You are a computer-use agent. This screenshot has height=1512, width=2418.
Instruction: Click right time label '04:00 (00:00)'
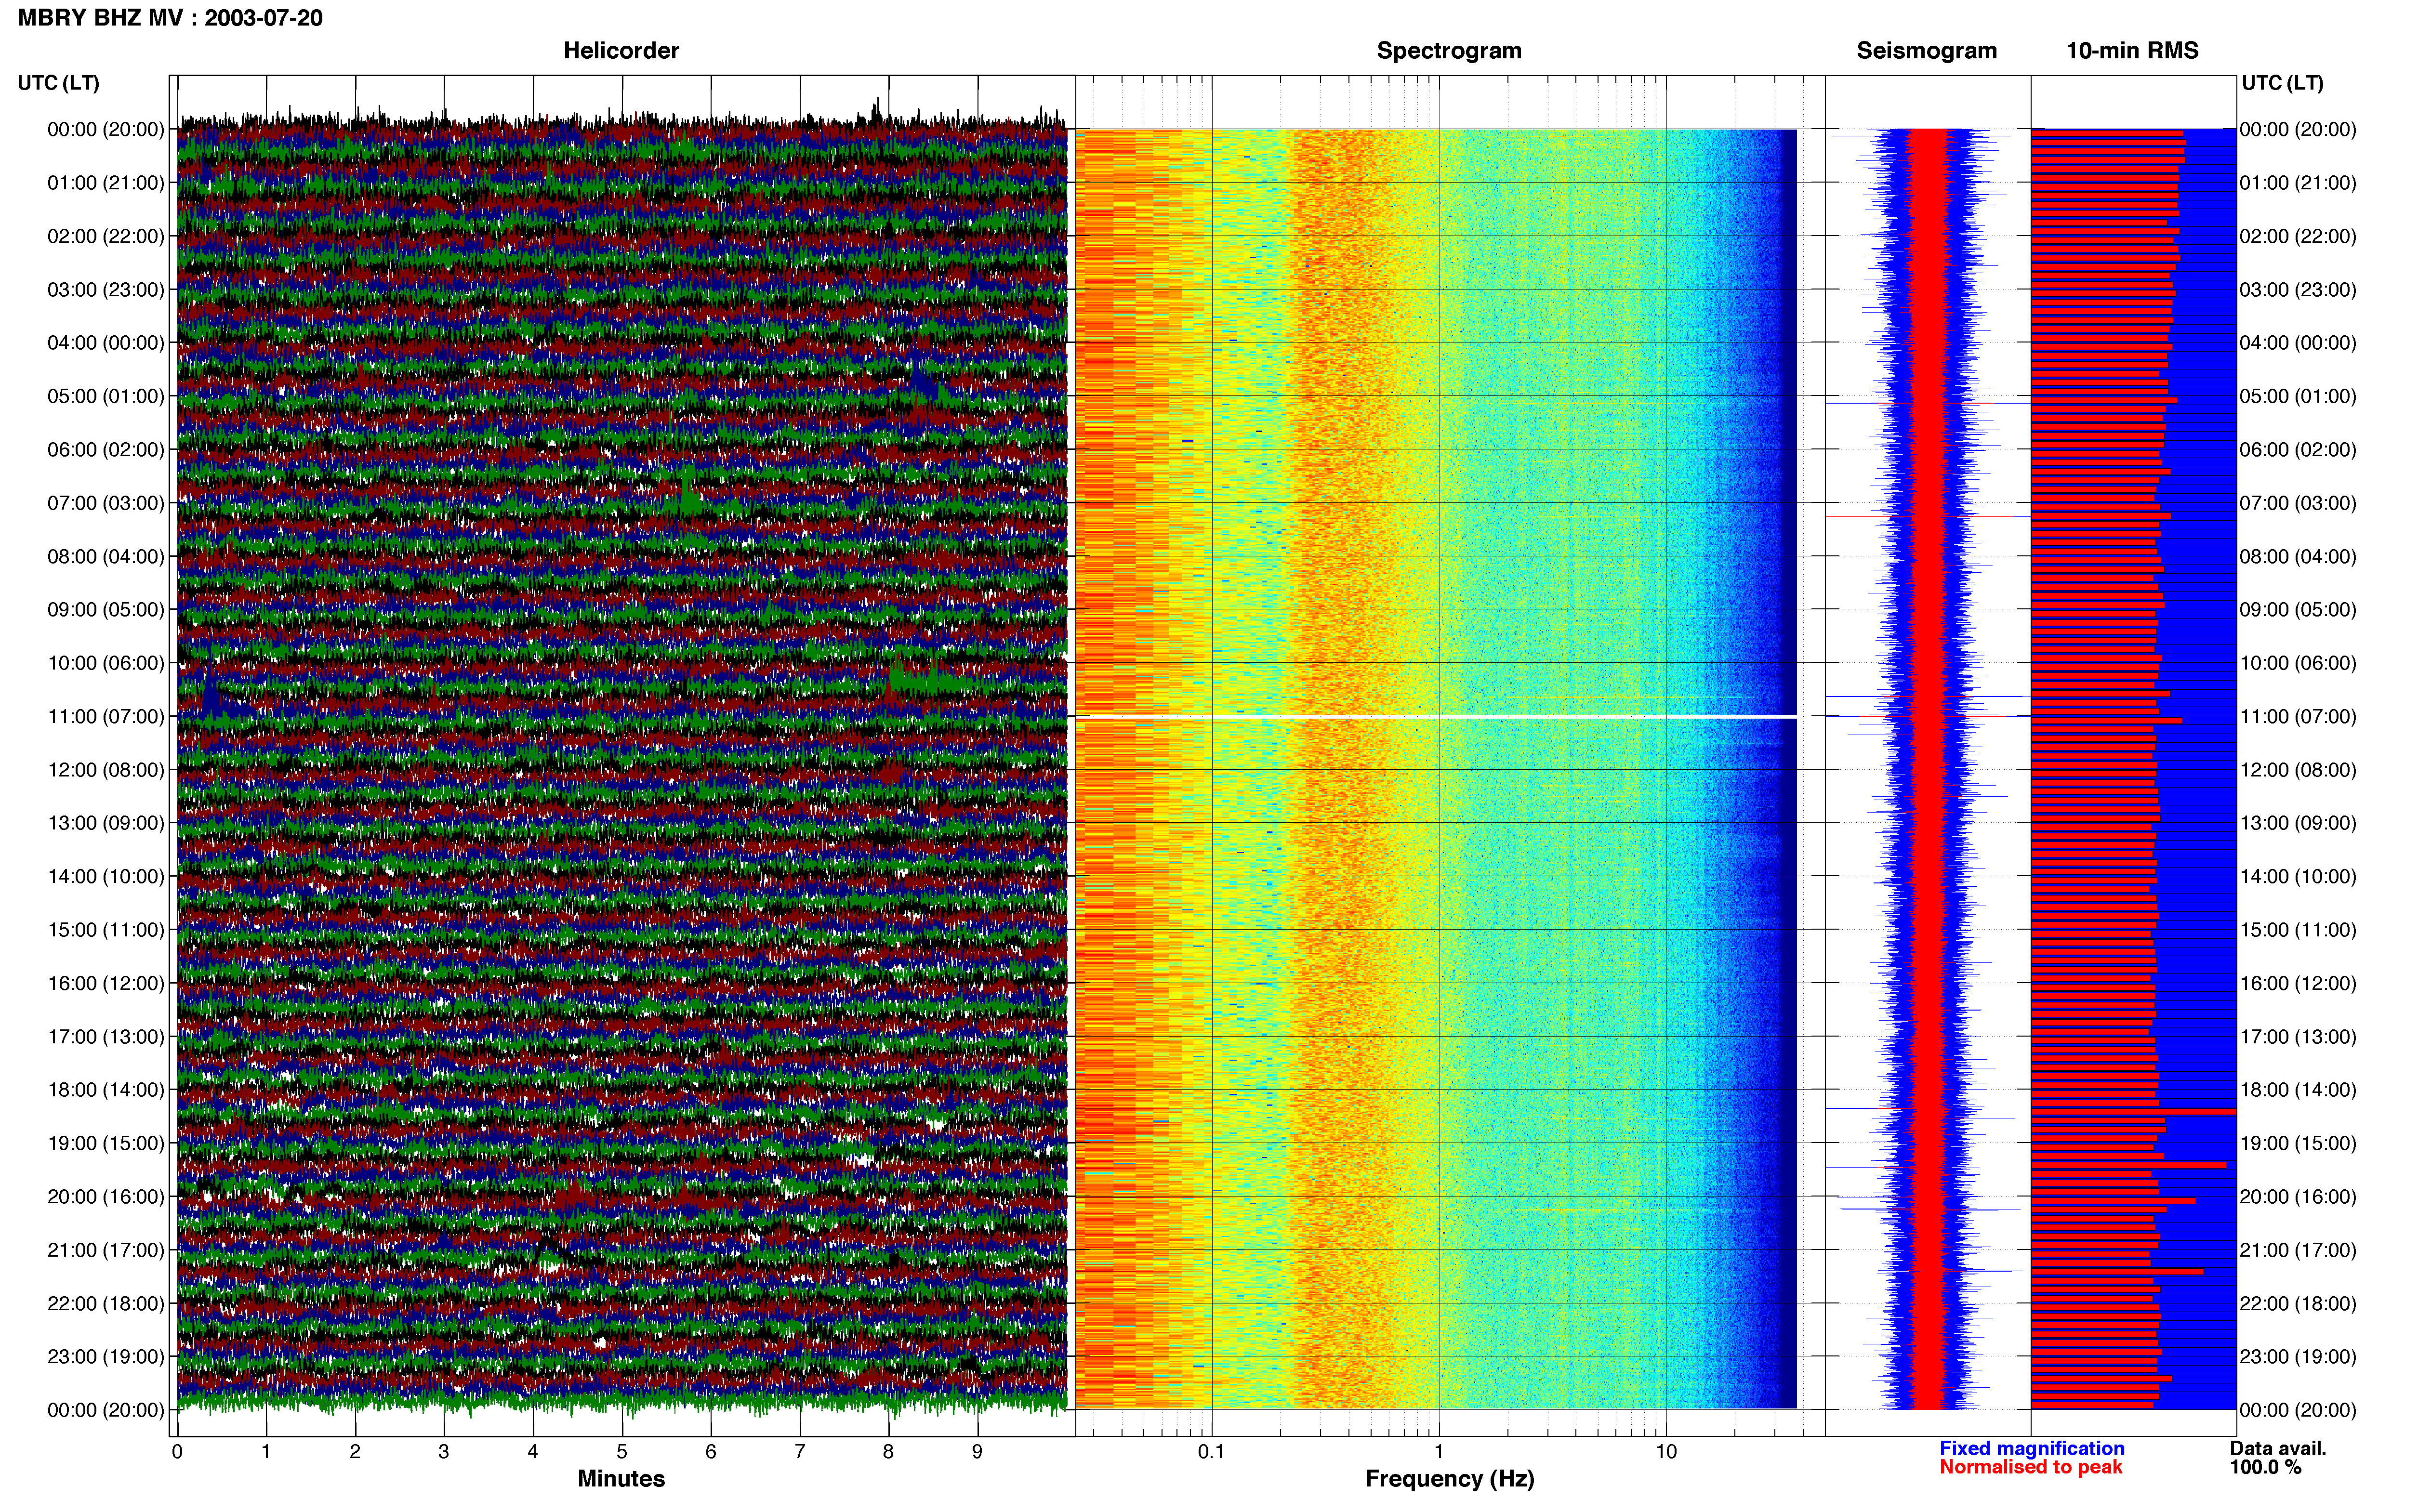pyautogui.click(x=2298, y=343)
